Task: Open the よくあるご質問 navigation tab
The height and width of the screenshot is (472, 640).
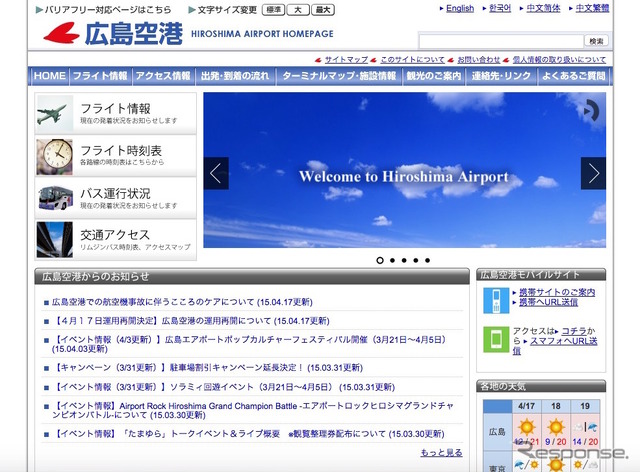Action: pos(573,76)
